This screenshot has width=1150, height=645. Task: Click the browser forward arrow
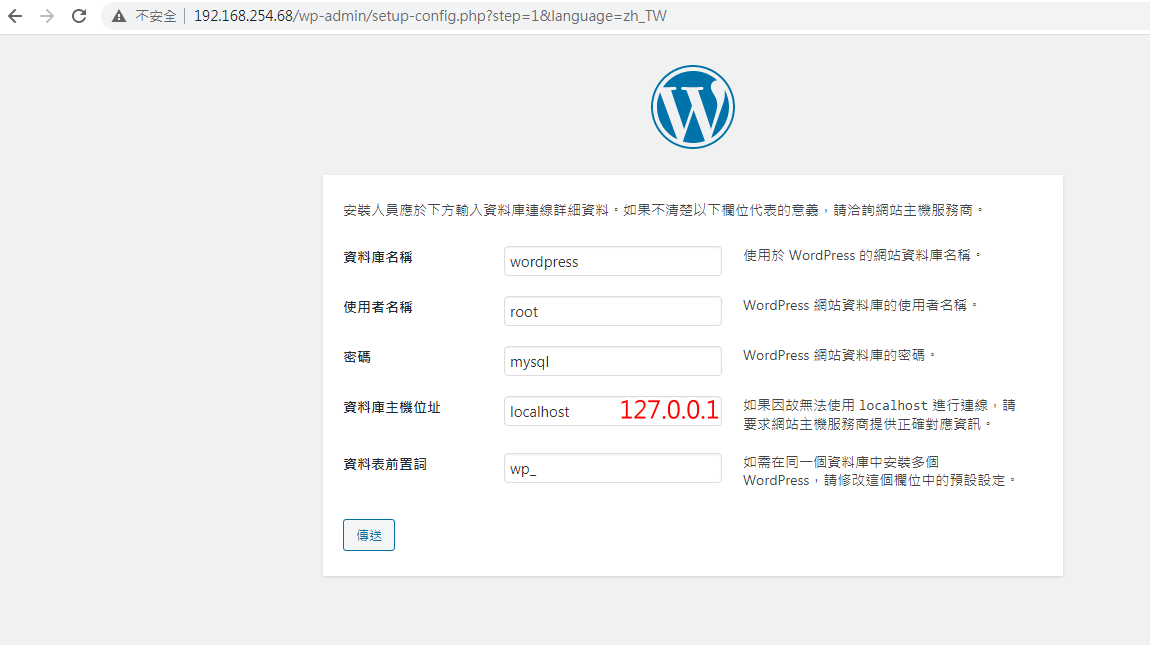coord(46,16)
